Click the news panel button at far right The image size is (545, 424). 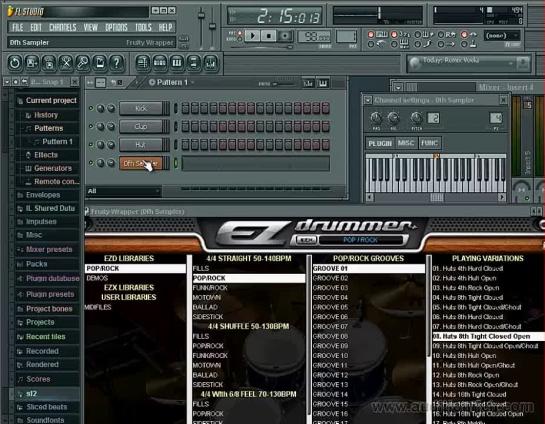click(x=523, y=63)
